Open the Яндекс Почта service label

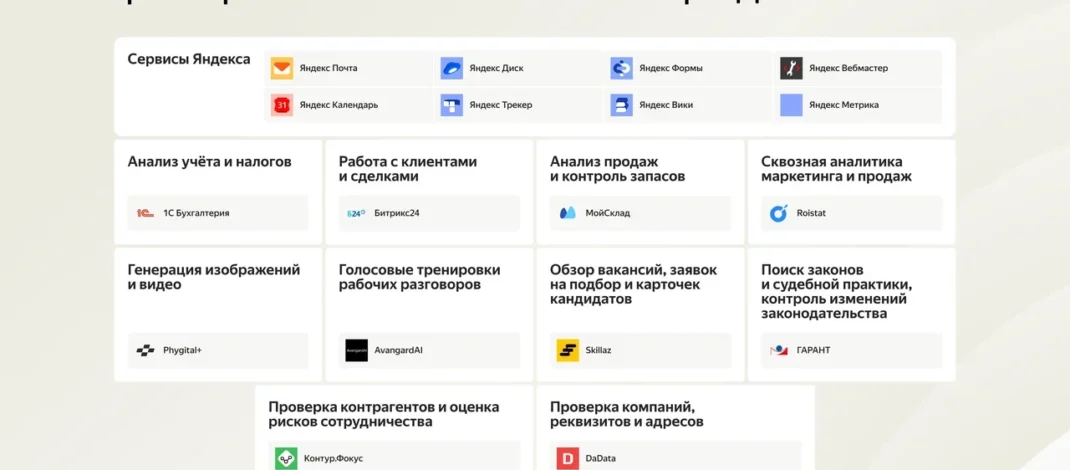[x=328, y=68]
